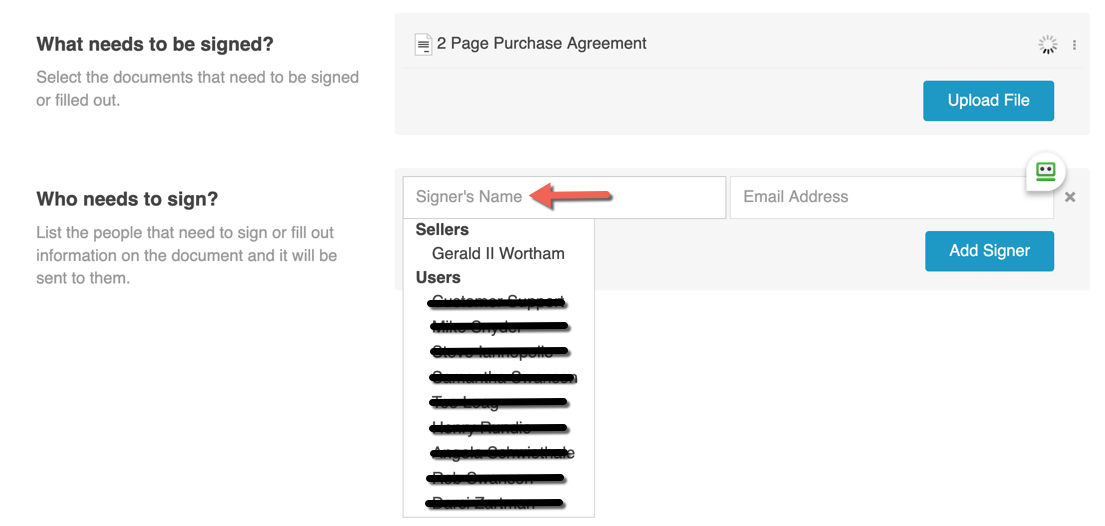This screenshot has height=526, width=1105.
Task: Choose the last redacted user, Darci
Action: pyautogui.click(x=495, y=503)
